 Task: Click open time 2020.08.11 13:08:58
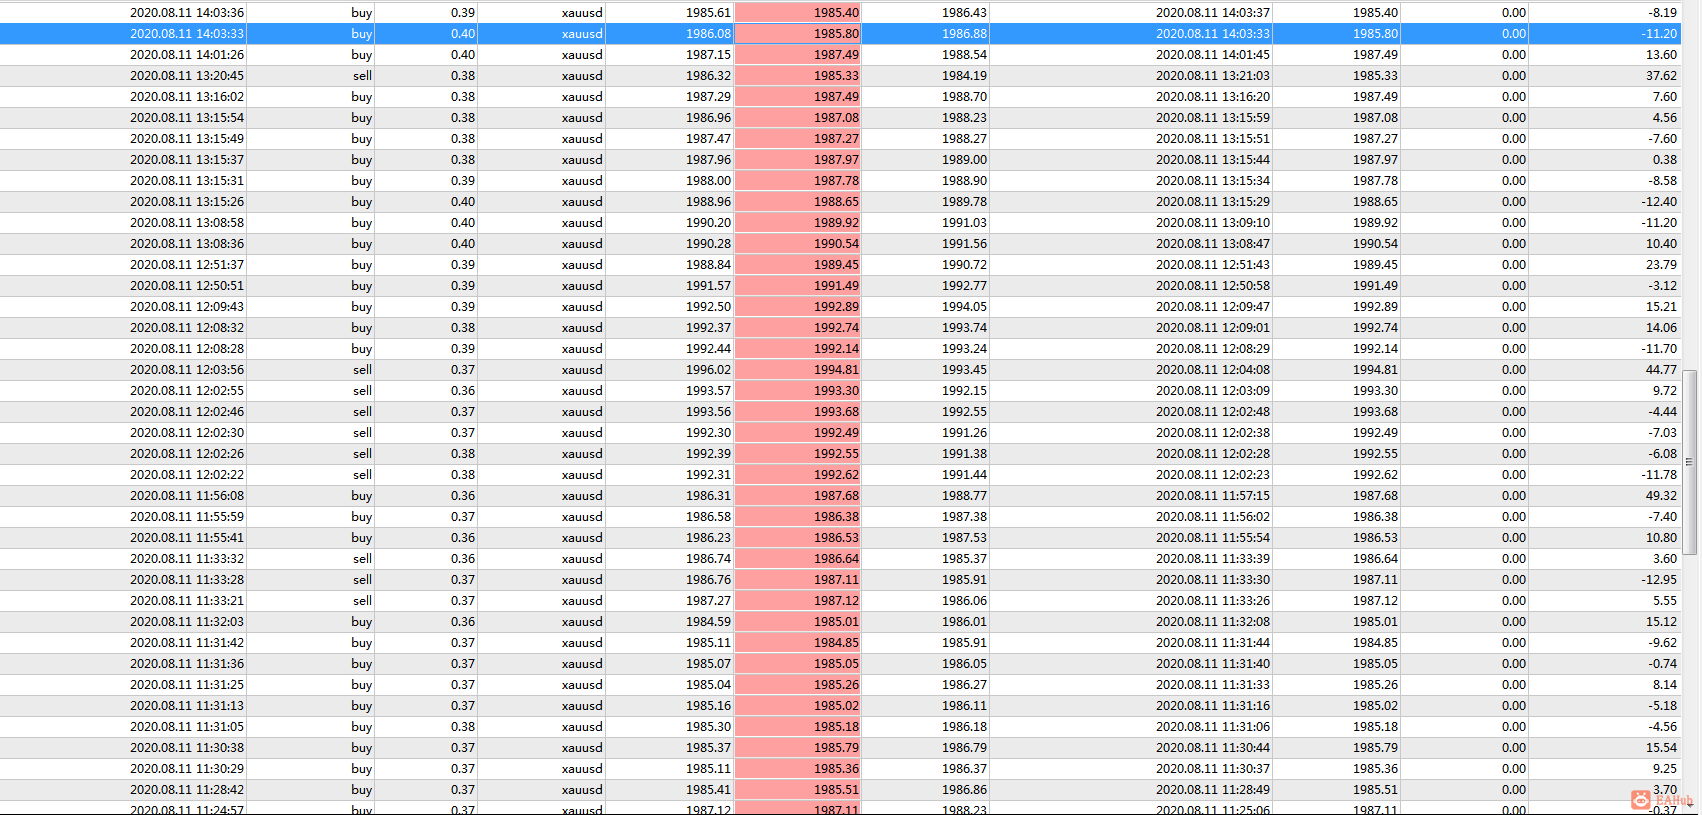(x=187, y=223)
